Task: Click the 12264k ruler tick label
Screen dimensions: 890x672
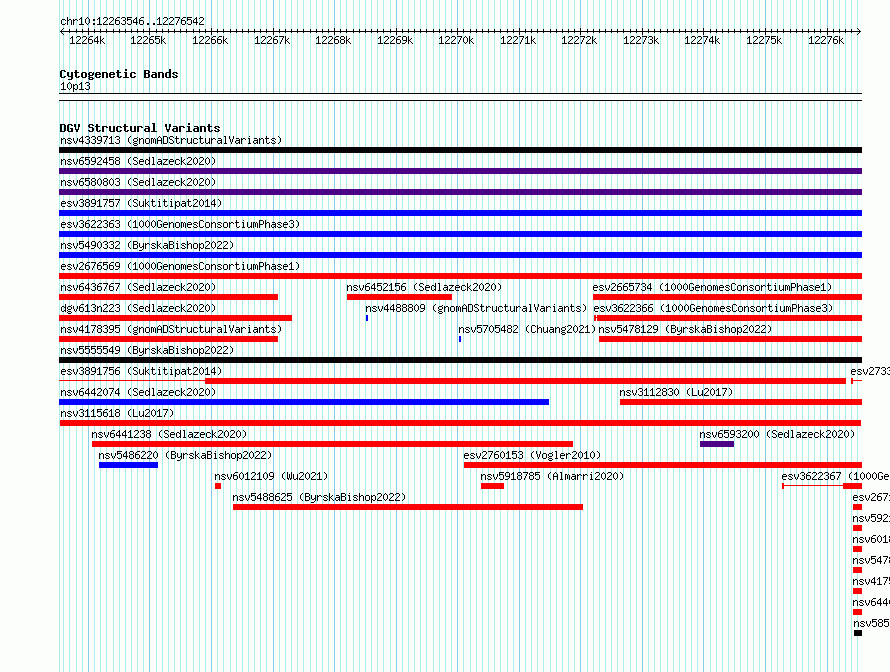Action: pos(87,40)
